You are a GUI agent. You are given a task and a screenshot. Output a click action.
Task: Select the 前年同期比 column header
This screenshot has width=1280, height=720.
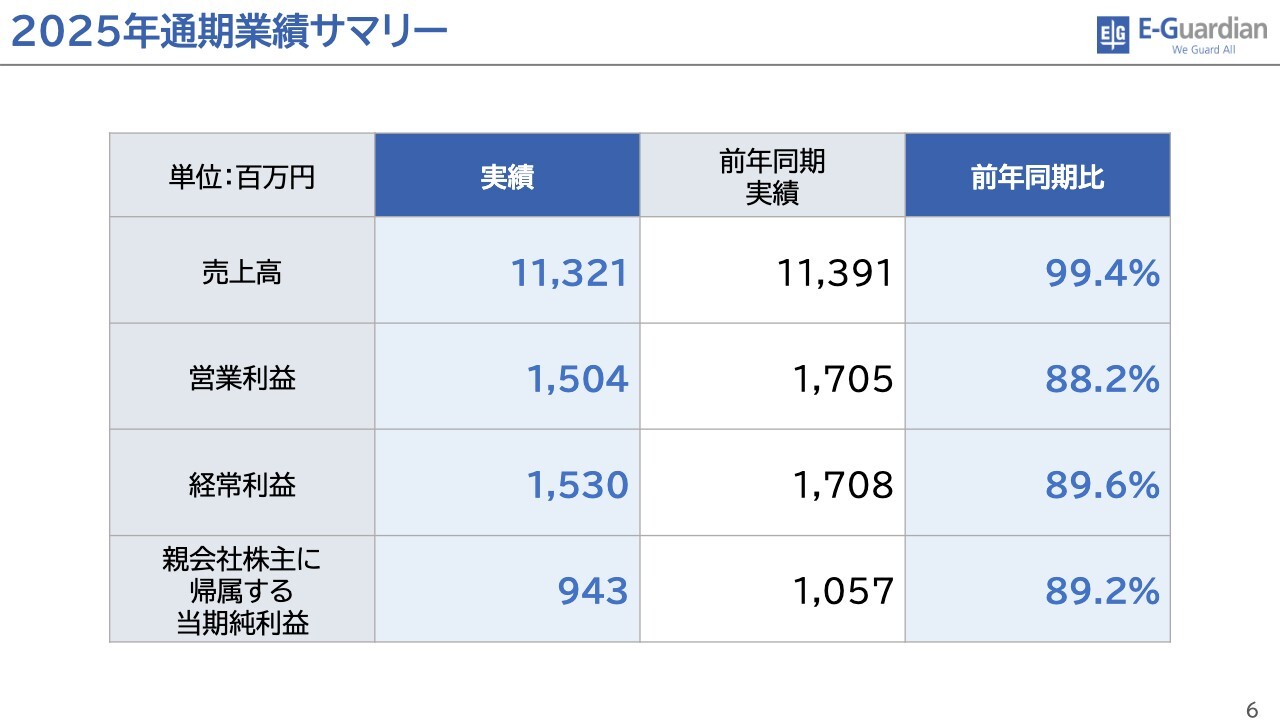(1037, 177)
